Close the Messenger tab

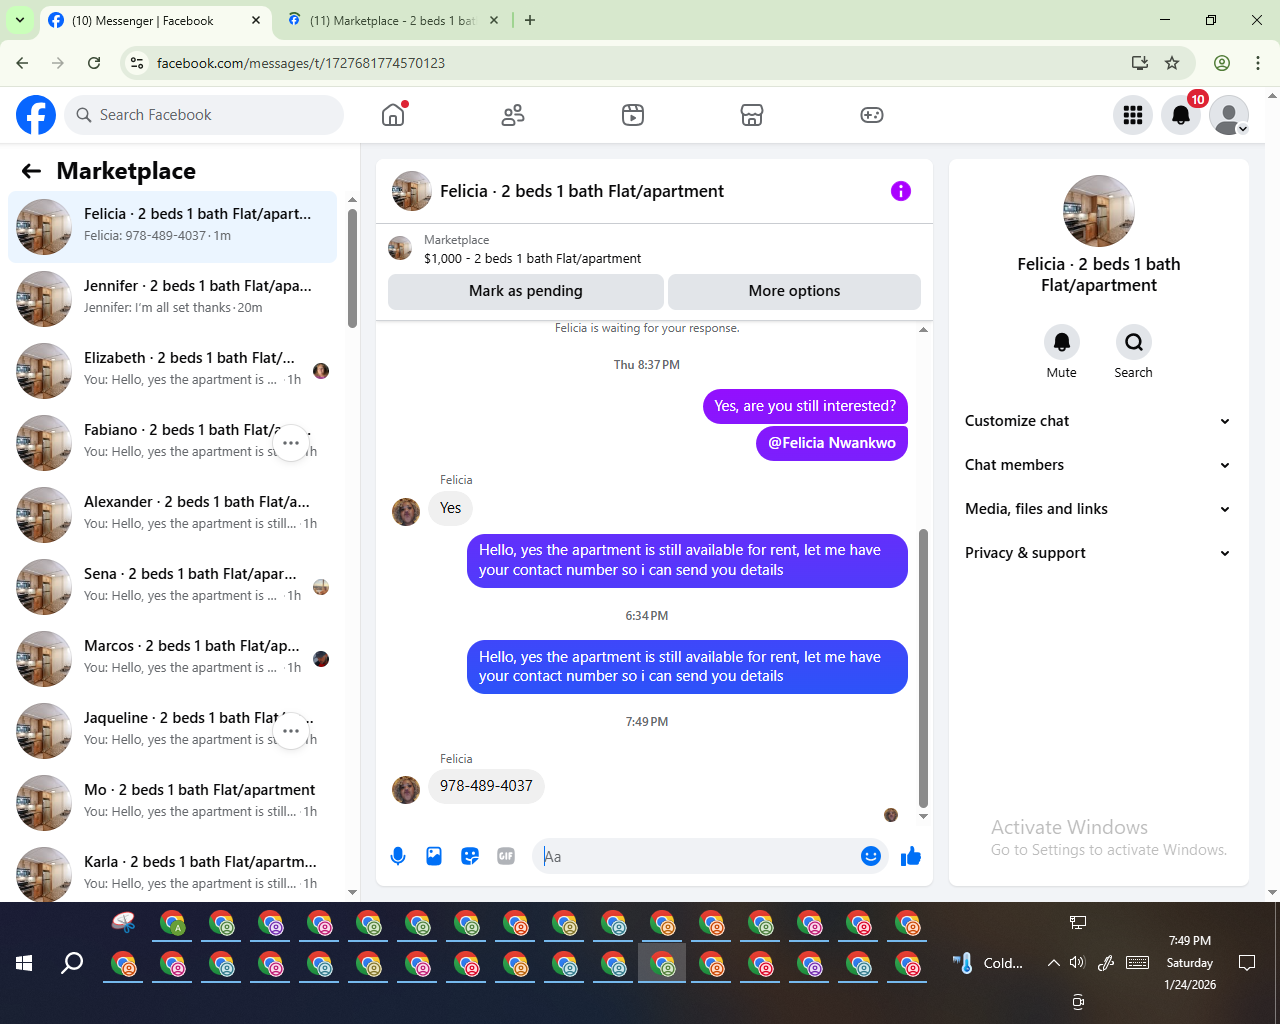point(256,20)
